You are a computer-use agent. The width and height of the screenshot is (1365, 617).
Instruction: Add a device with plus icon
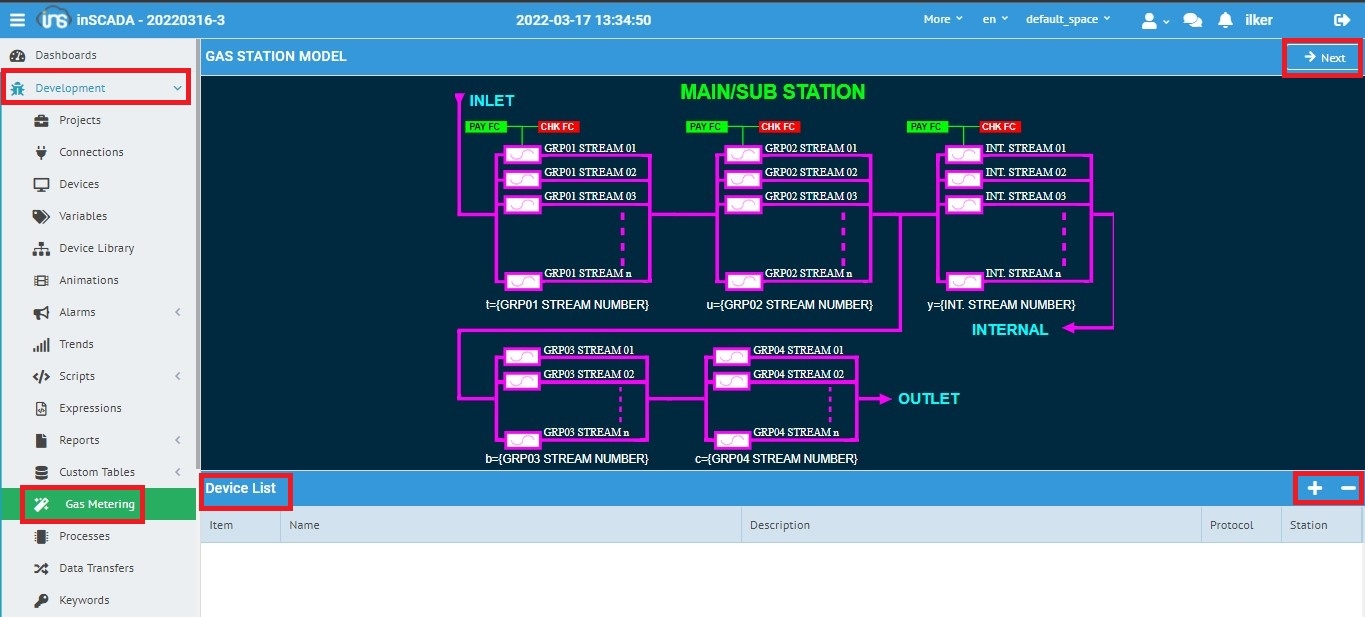point(1315,488)
